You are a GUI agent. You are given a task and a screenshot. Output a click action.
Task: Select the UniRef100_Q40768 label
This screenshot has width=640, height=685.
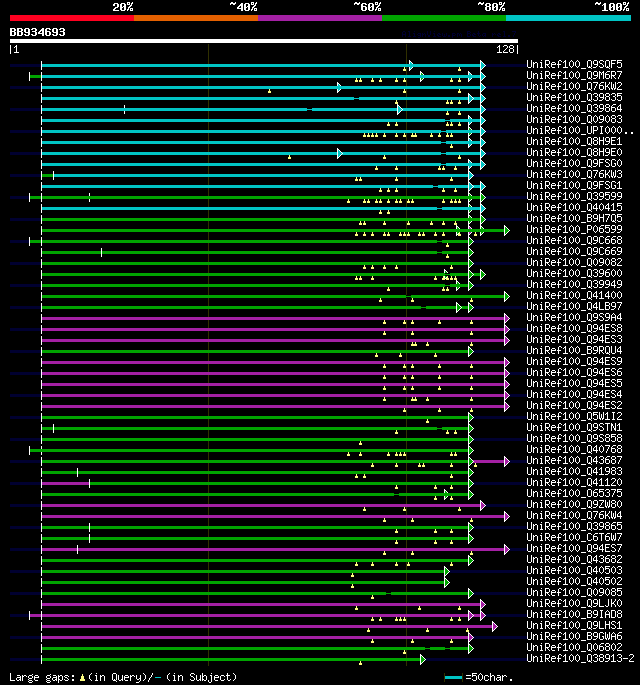coord(574,449)
